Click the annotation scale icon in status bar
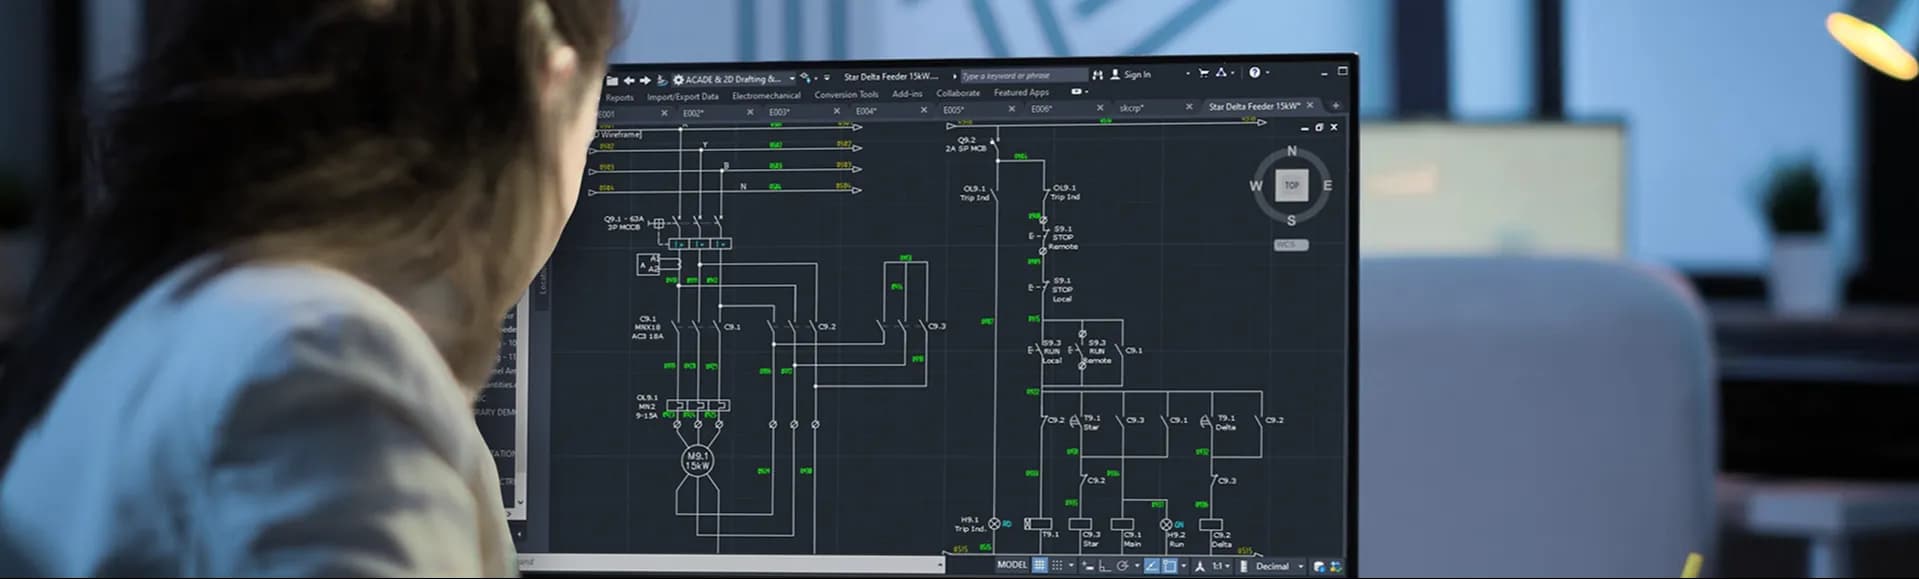Image resolution: width=1919 pixels, height=579 pixels. [1200, 566]
